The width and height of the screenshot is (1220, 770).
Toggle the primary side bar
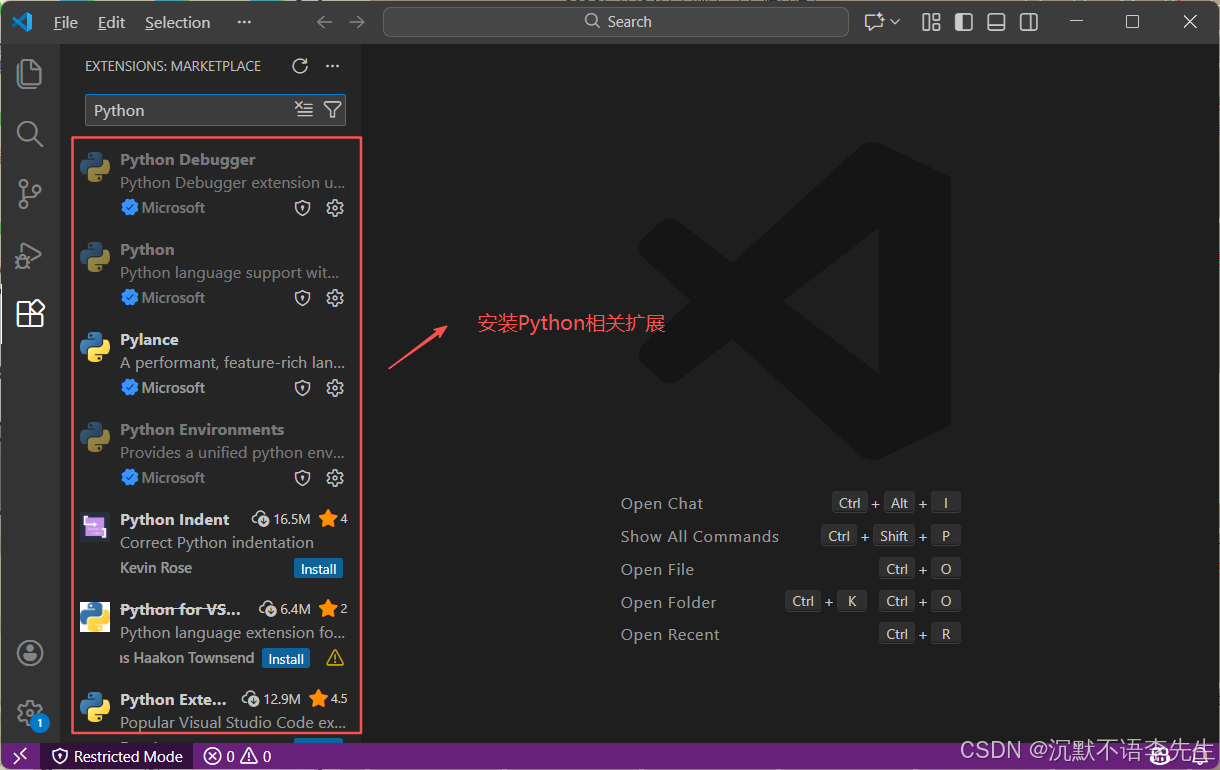964,22
